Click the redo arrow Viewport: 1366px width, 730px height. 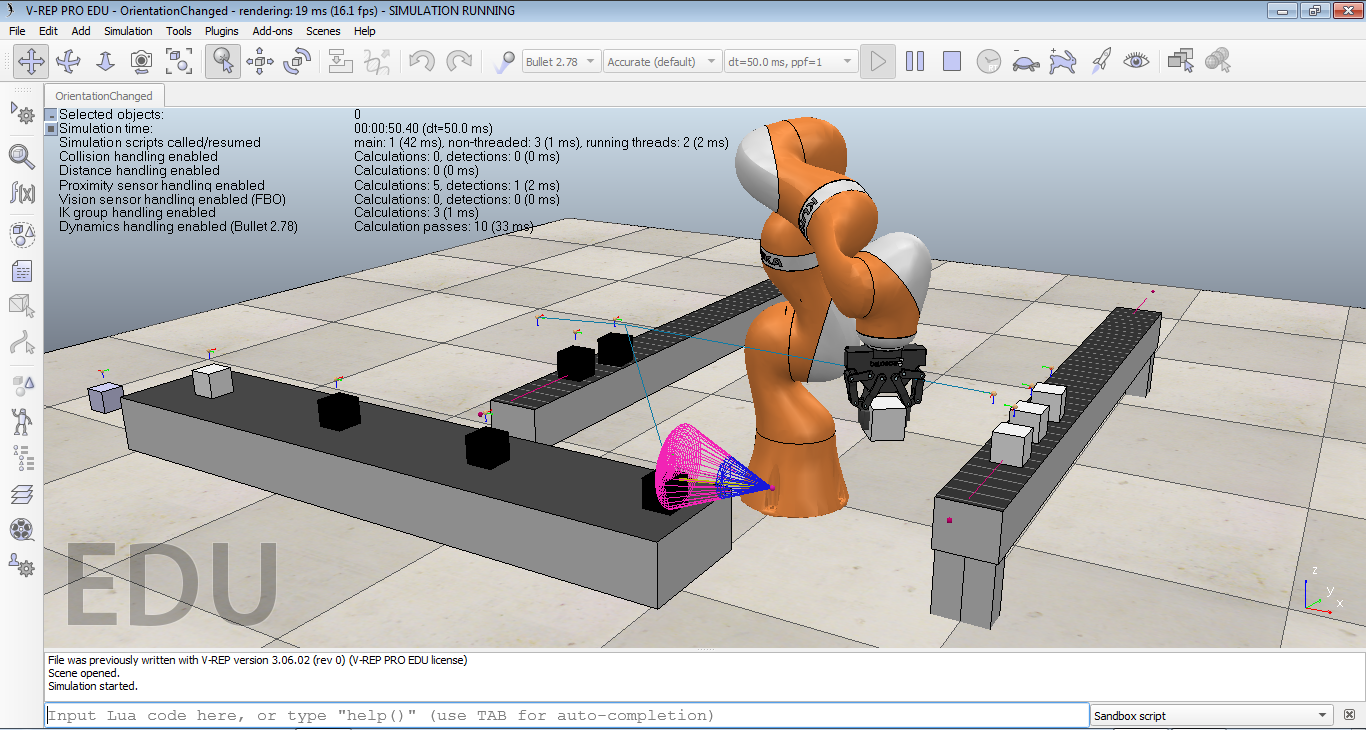[x=459, y=61]
